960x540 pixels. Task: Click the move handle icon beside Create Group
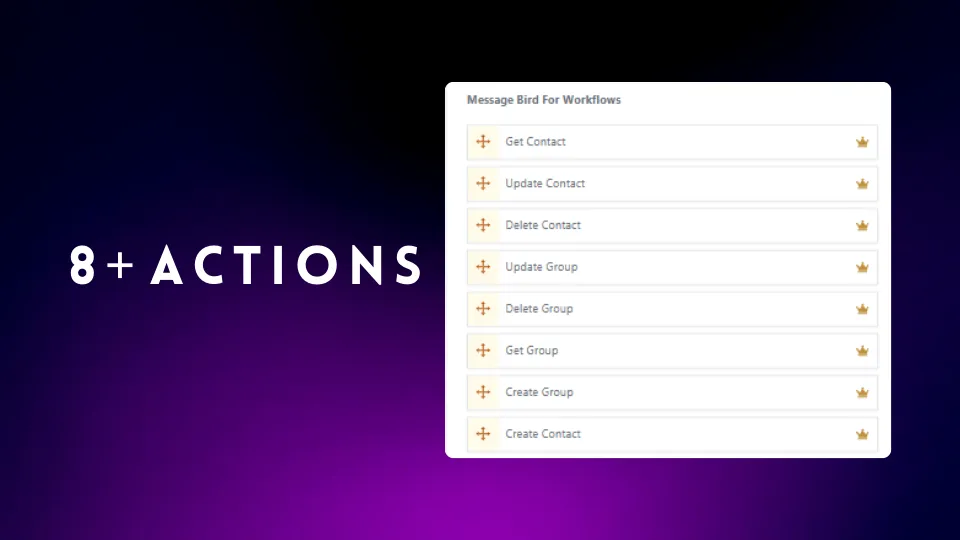tap(483, 392)
